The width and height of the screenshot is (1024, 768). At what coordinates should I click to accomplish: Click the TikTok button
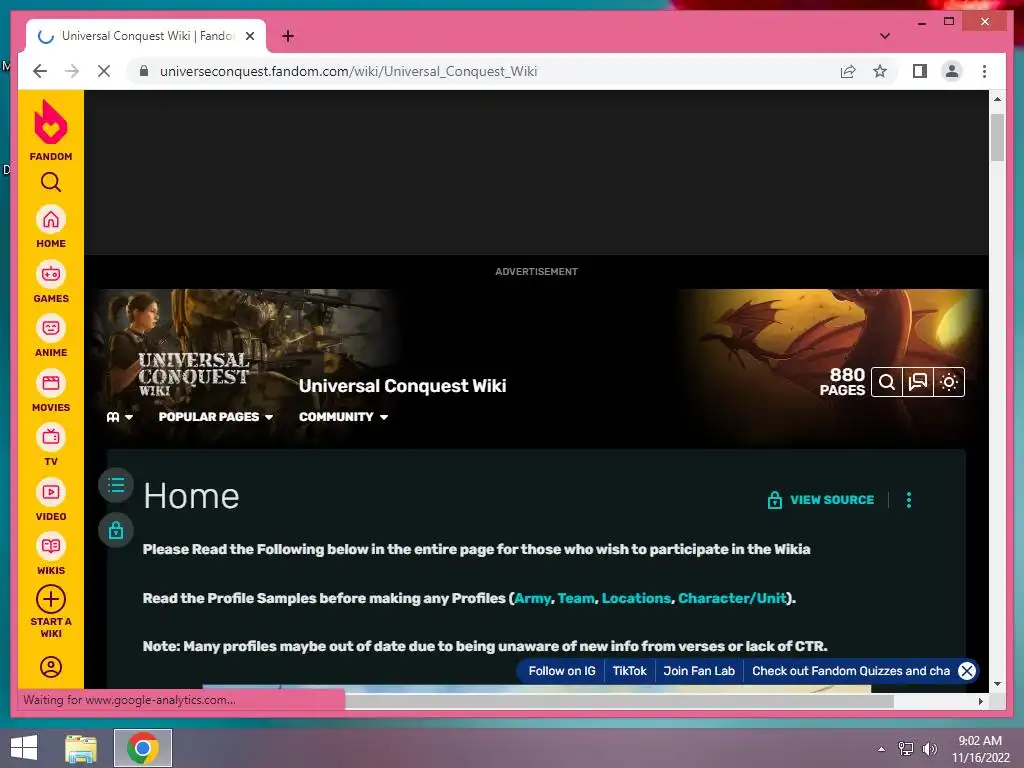630,671
